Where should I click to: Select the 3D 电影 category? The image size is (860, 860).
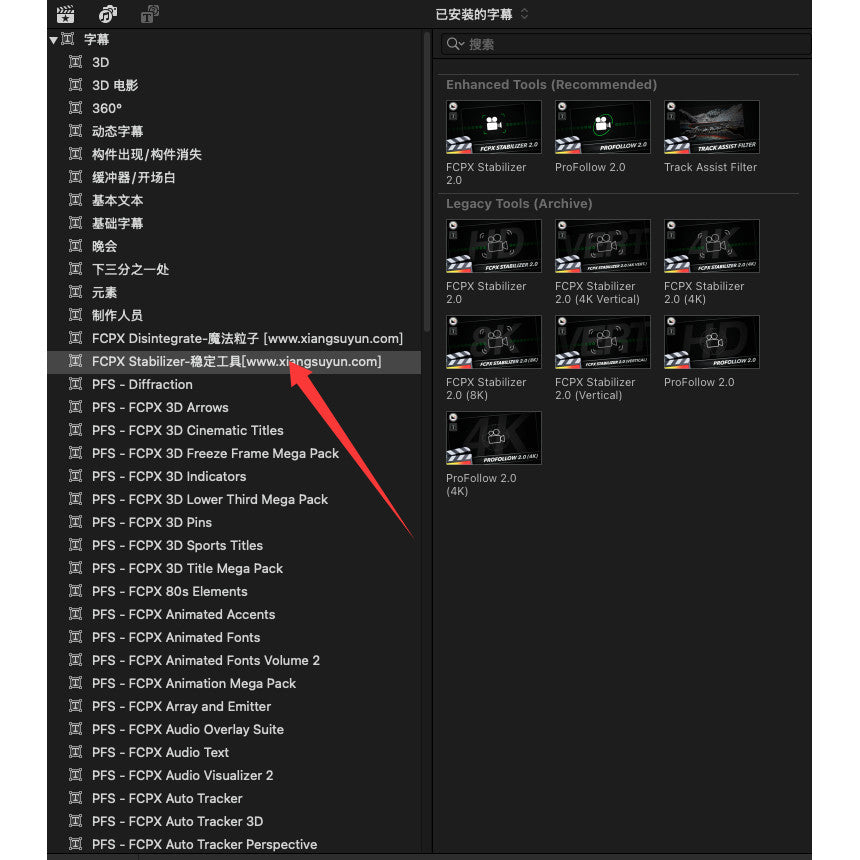(x=234, y=86)
